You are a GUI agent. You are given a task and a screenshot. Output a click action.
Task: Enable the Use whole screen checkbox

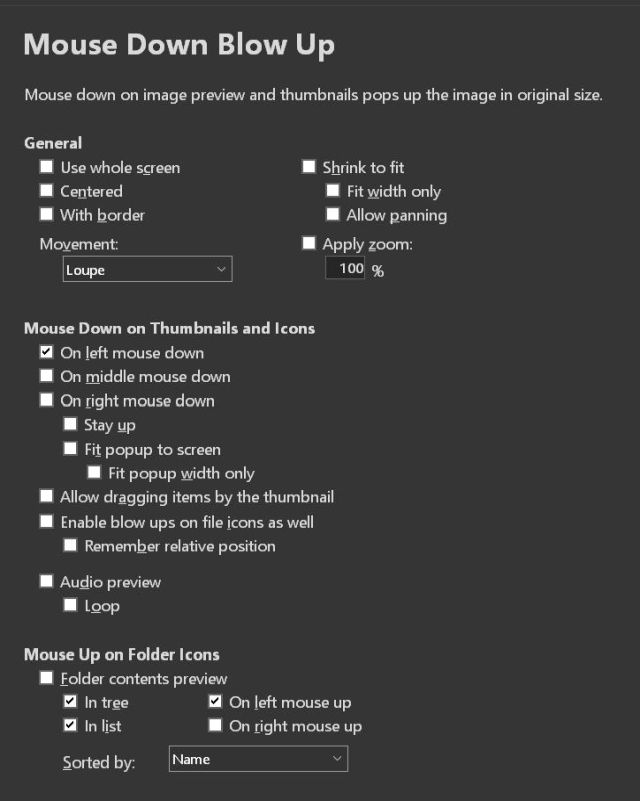pos(47,168)
